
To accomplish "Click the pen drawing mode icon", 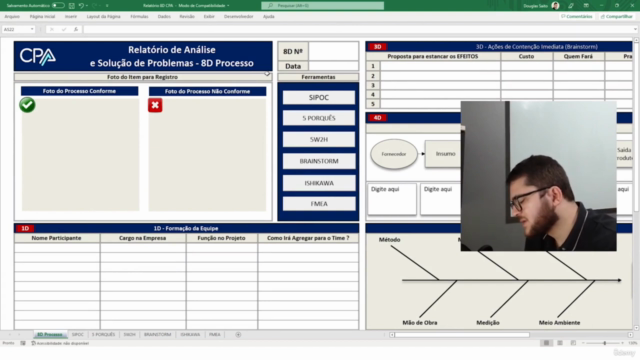I will [571, 6].
